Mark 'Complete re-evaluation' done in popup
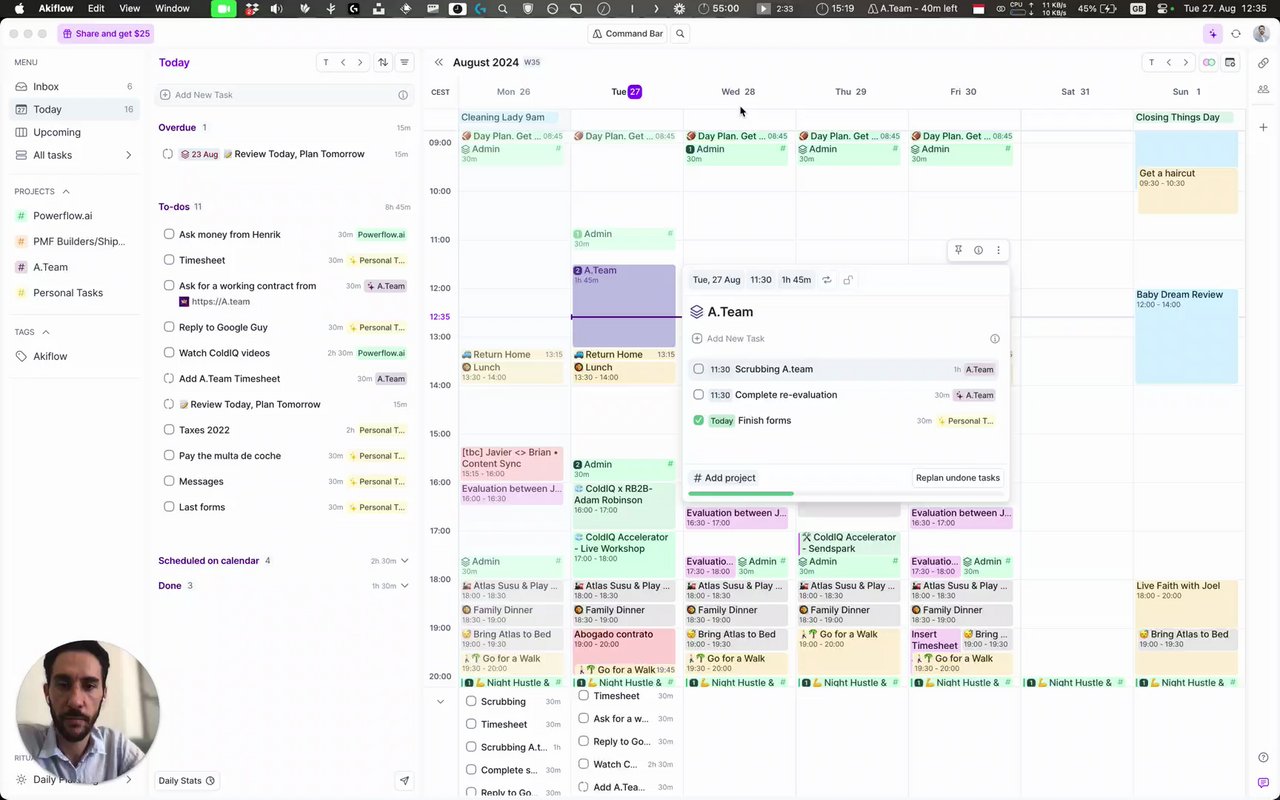1280x800 pixels. click(699, 395)
